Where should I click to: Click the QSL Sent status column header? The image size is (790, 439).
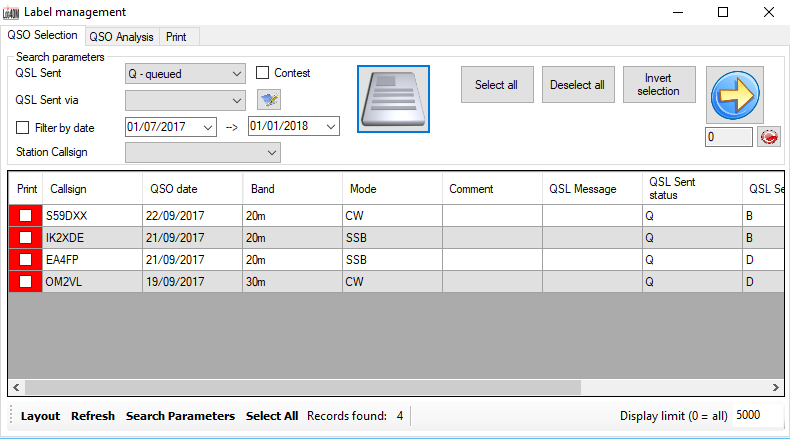coord(692,189)
